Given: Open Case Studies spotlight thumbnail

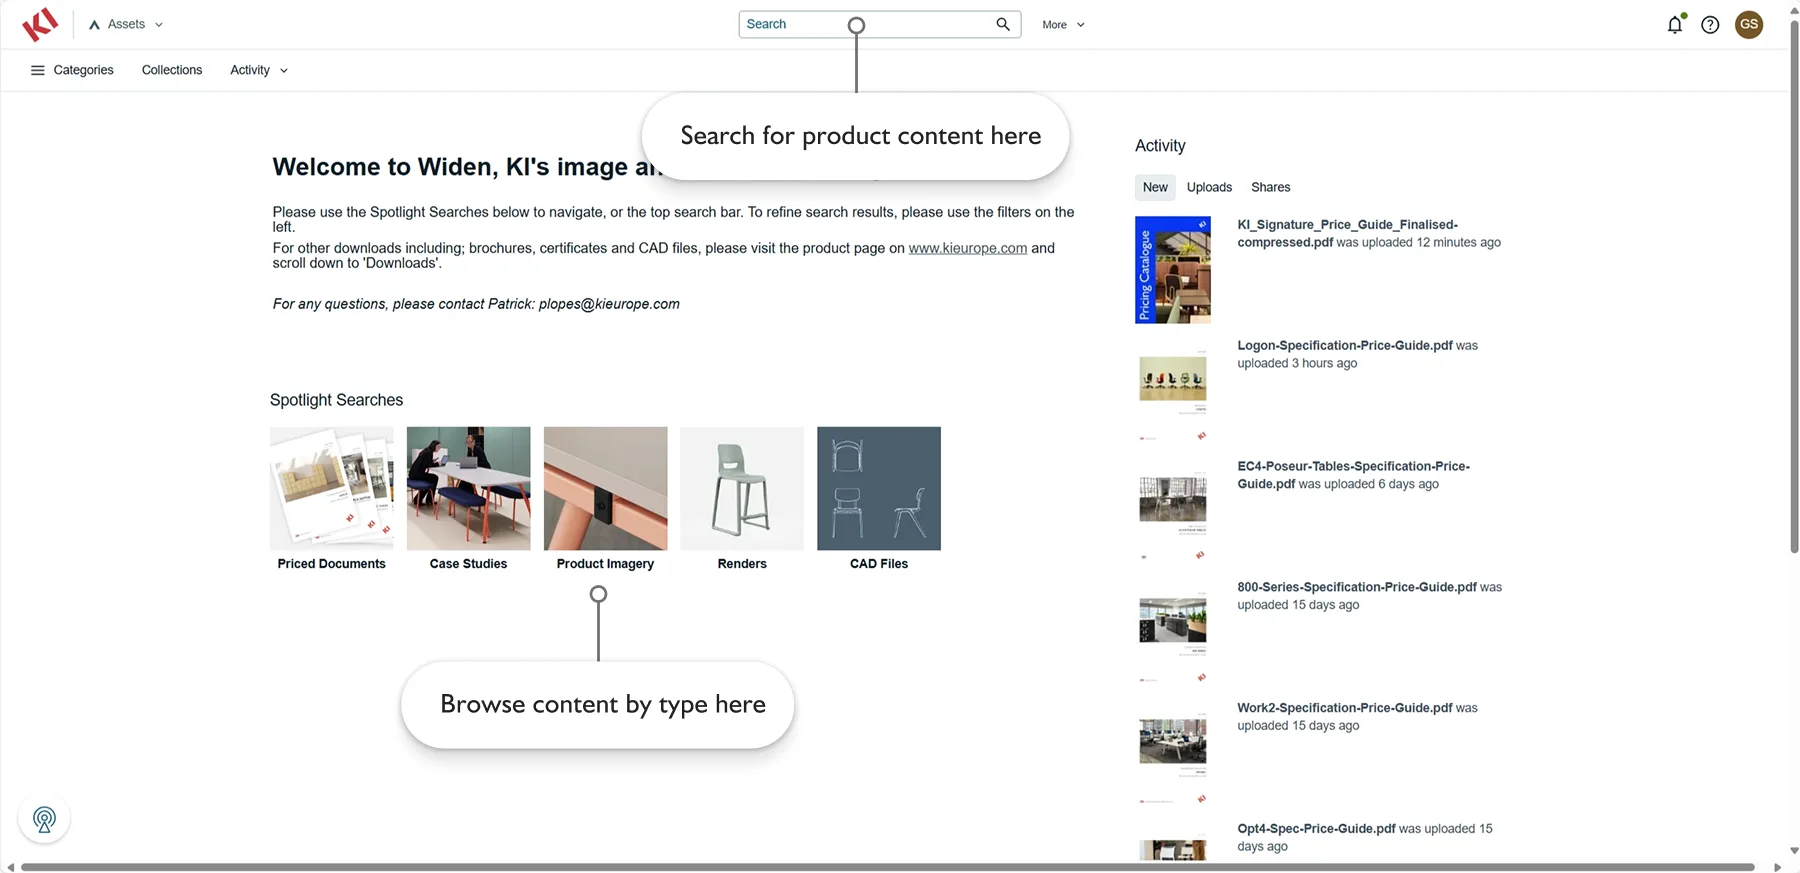Looking at the screenshot, I should [468, 488].
